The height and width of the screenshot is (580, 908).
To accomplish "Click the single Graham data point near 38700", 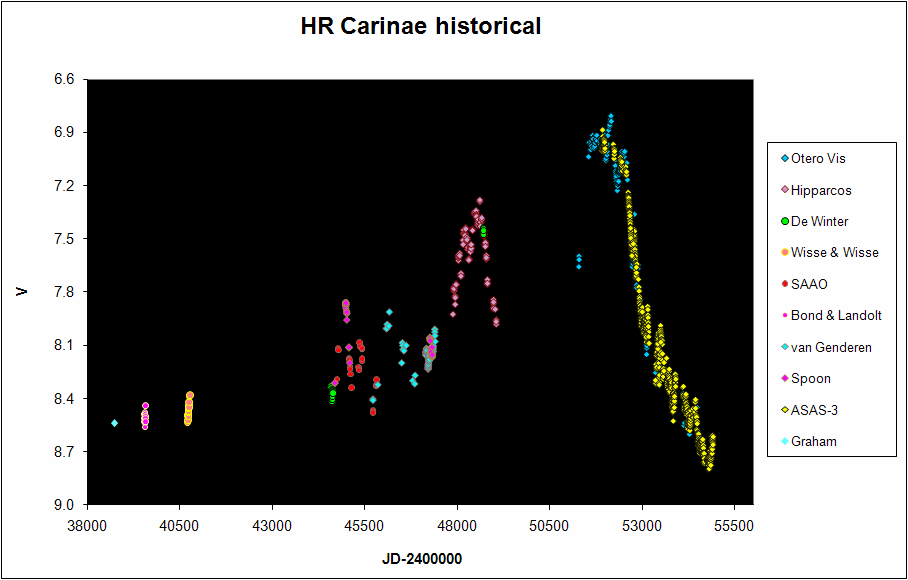I will [115, 423].
